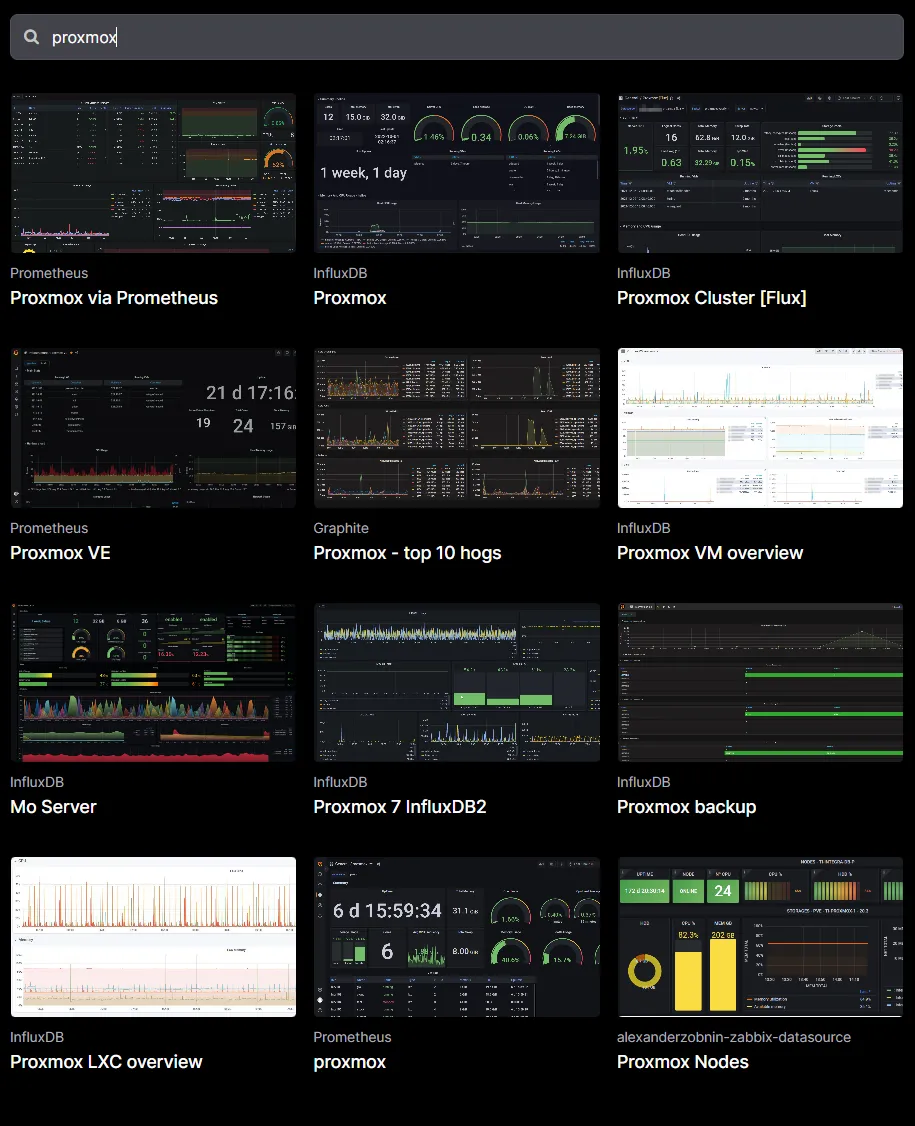Open the Proxmox - top 10 hogs title
This screenshot has width=915, height=1126.
click(407, 553)
